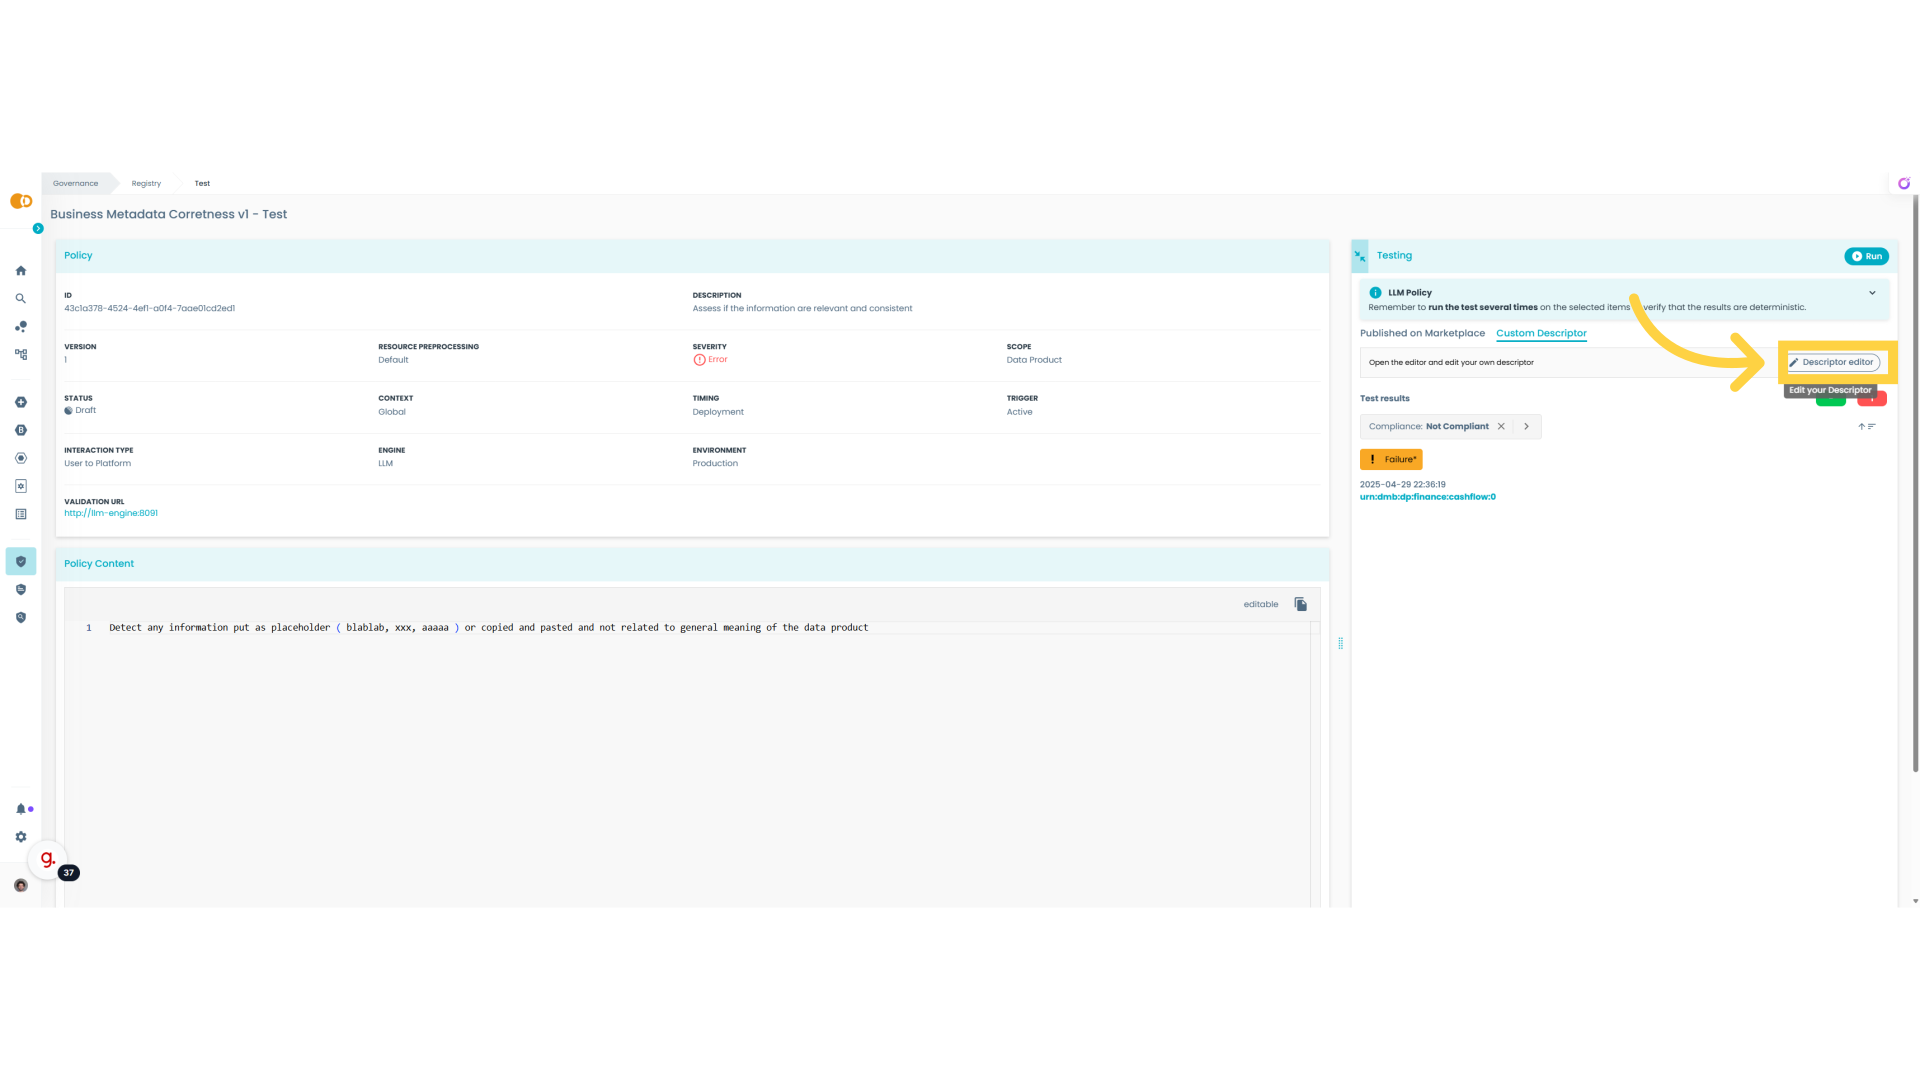This screenshot has width=1920, height=1080.
Task: Open the Home icon in sidebar
Action: (x=21, y=271)
